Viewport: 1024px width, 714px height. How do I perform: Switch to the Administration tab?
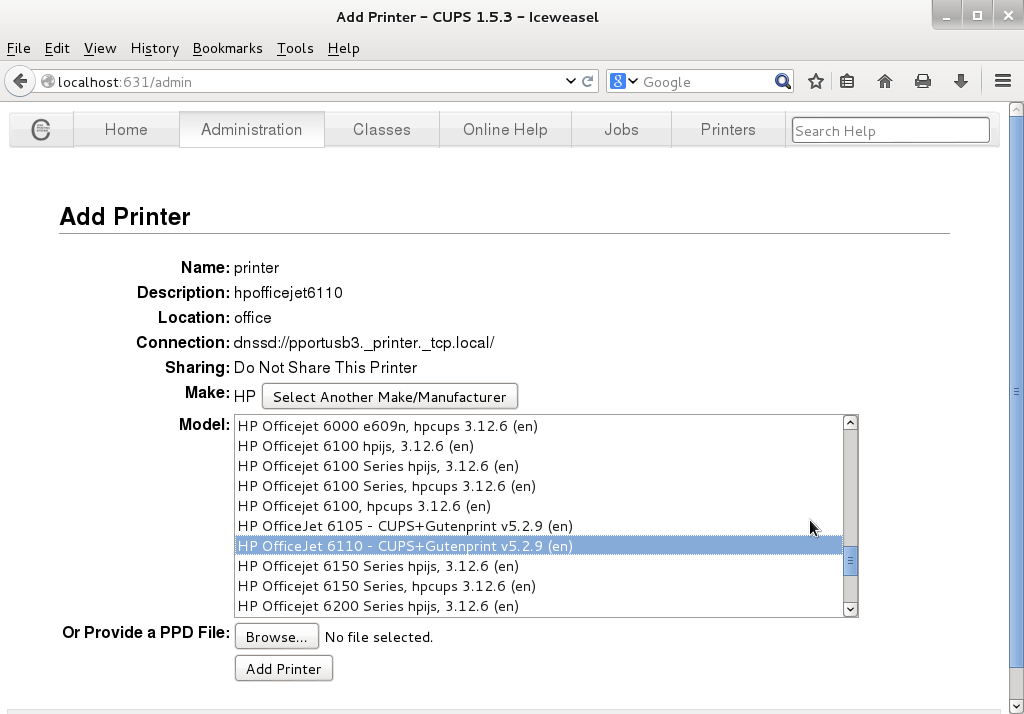(x=251, y=129)
